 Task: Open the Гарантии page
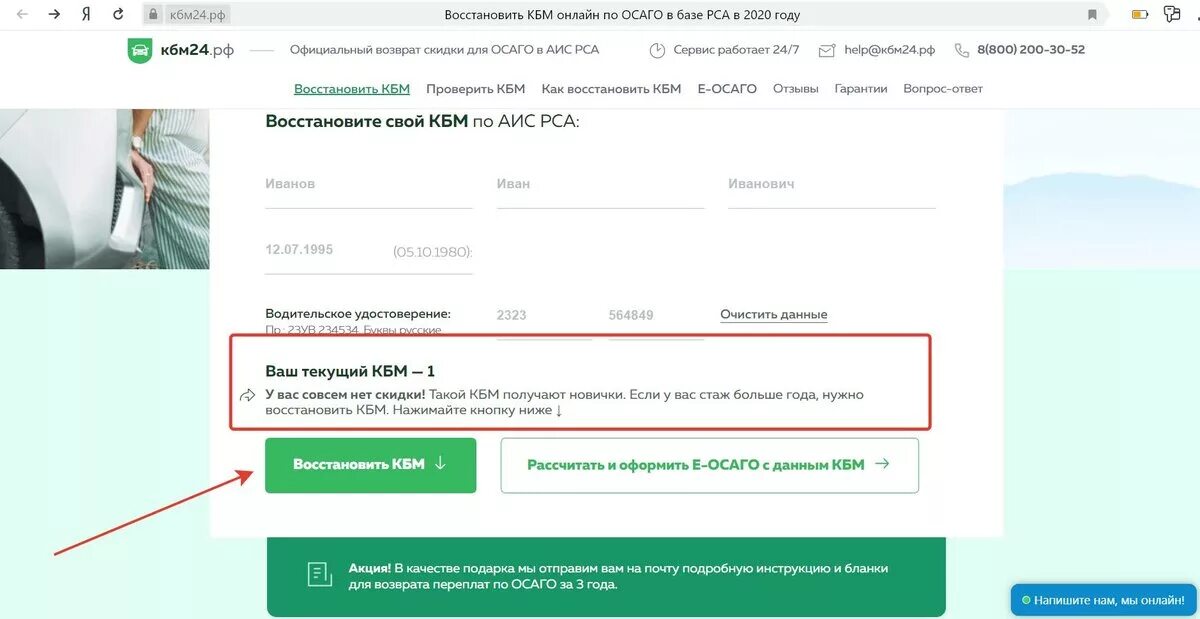coord(861,89)
